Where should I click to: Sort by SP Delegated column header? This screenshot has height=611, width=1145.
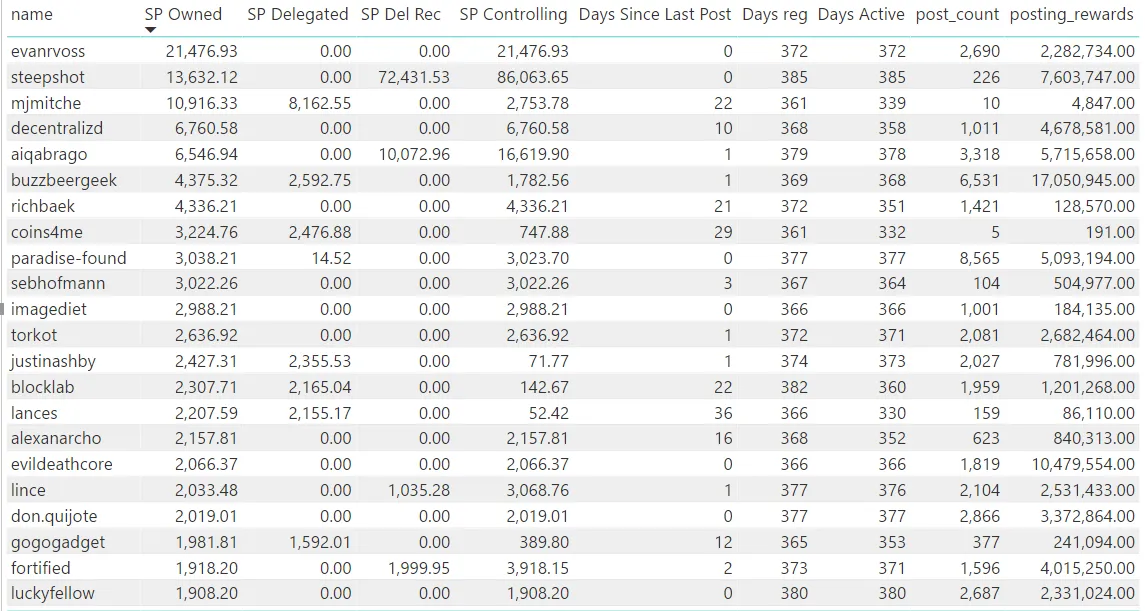[x=297, y=15]
